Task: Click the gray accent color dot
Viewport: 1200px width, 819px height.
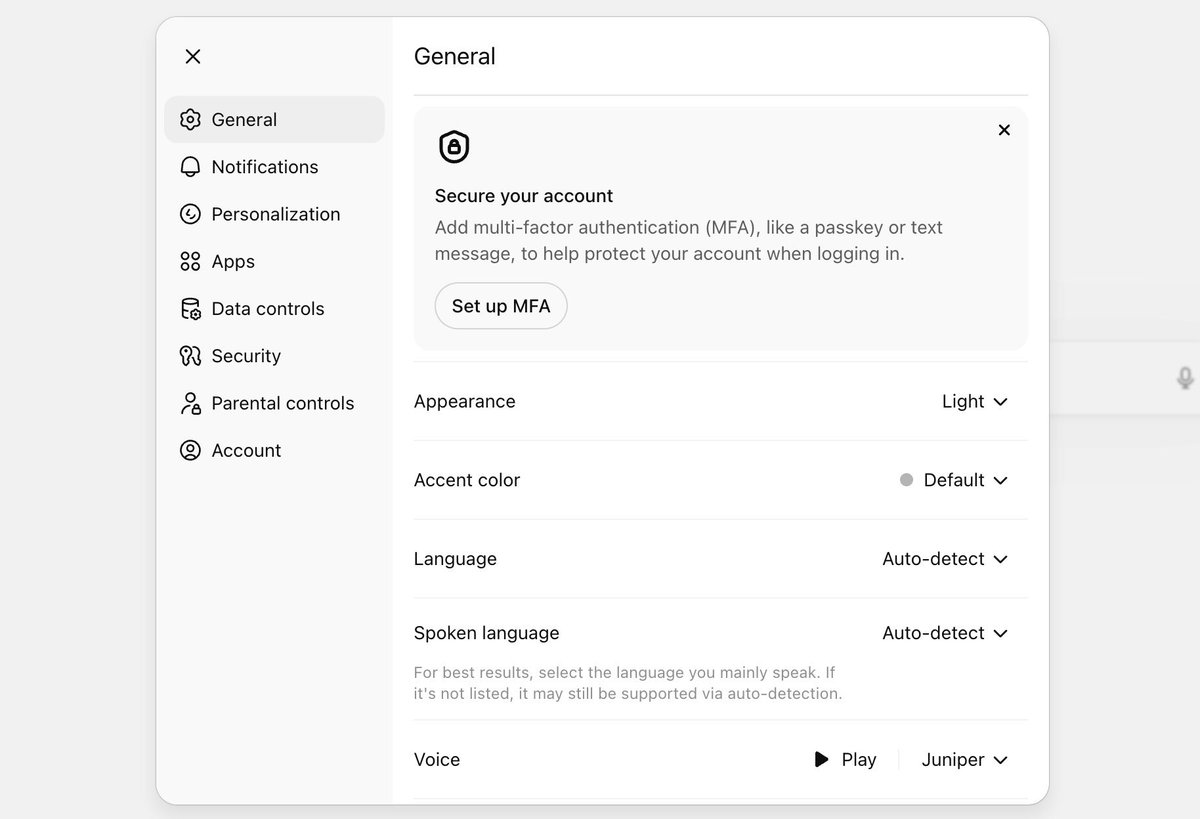Action: pos(906,480)
